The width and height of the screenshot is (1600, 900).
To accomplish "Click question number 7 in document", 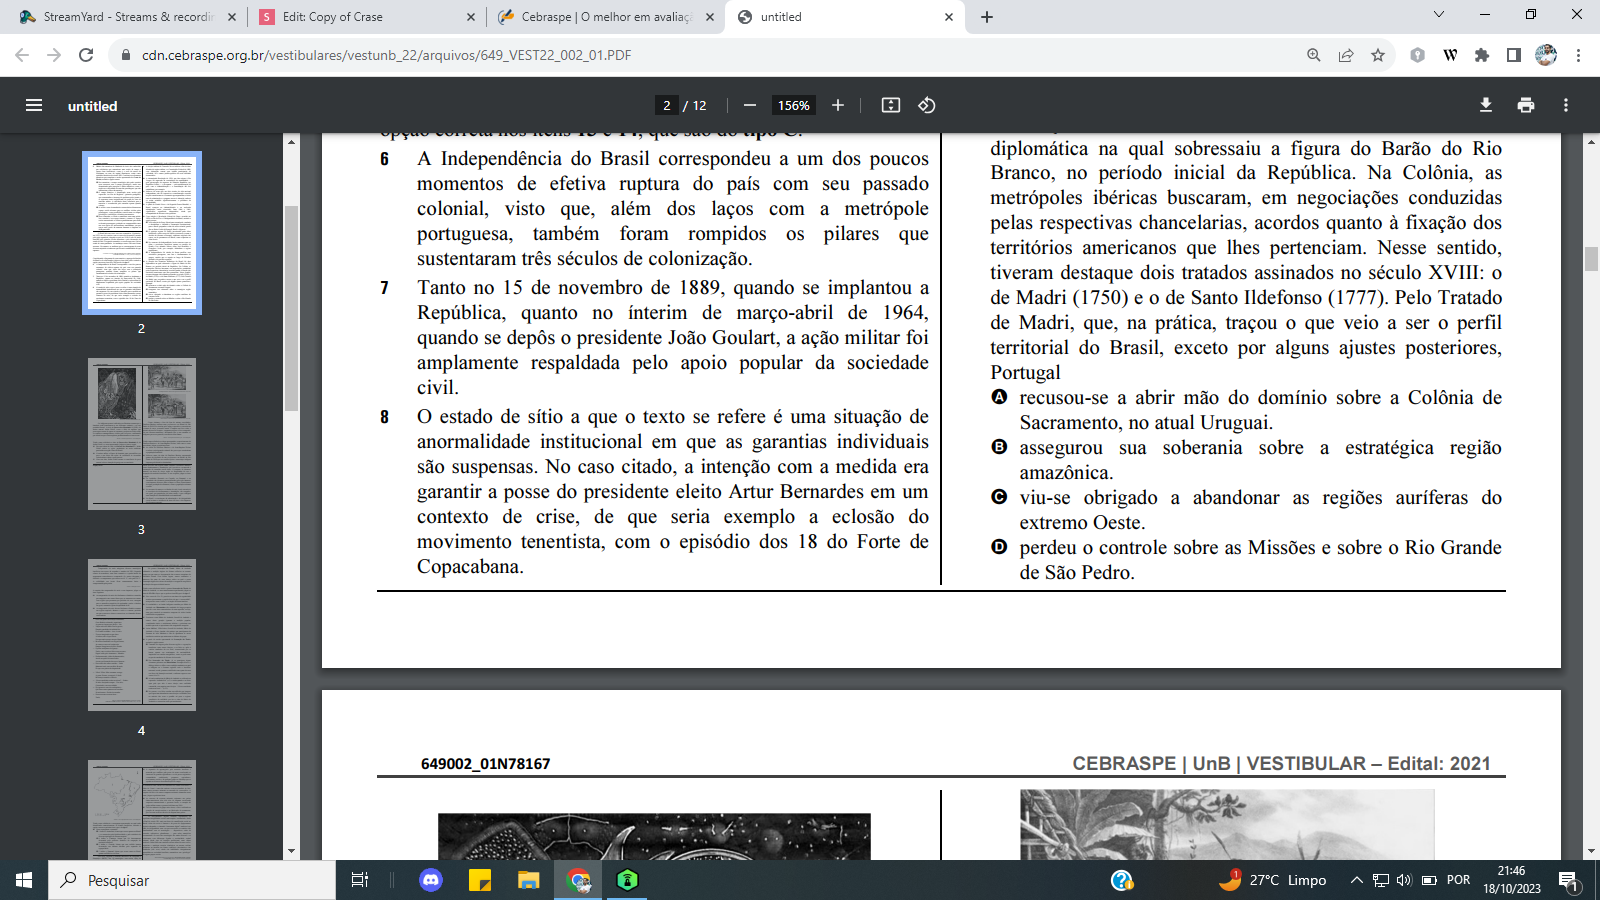I will click(384, 288).
